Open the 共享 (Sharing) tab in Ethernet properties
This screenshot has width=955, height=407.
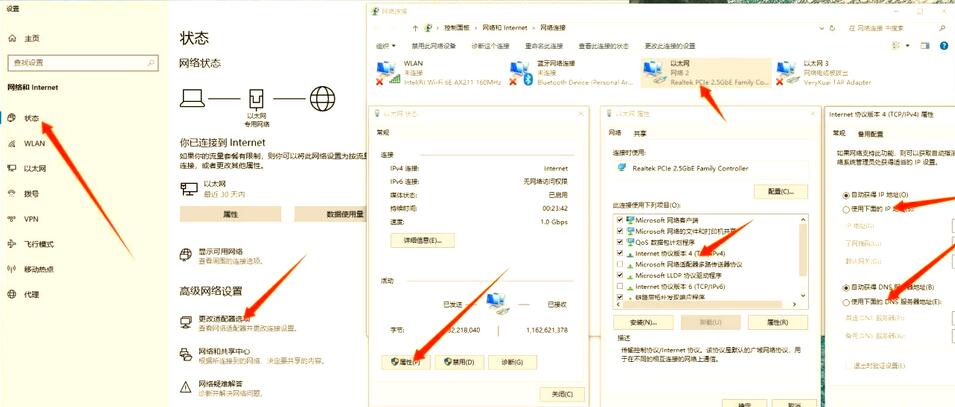coord(640,133)
